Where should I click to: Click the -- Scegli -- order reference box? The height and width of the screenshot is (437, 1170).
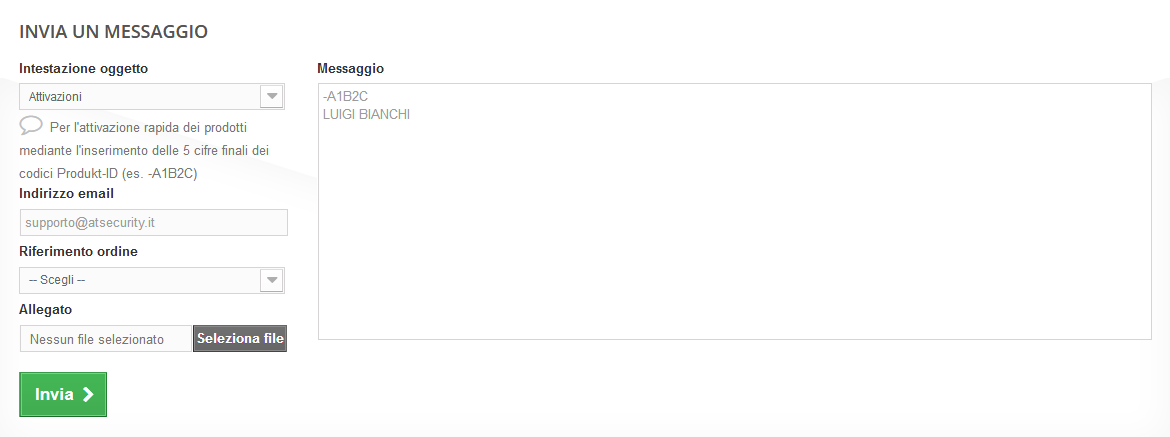pyautogui.click(x=151, y=280)
